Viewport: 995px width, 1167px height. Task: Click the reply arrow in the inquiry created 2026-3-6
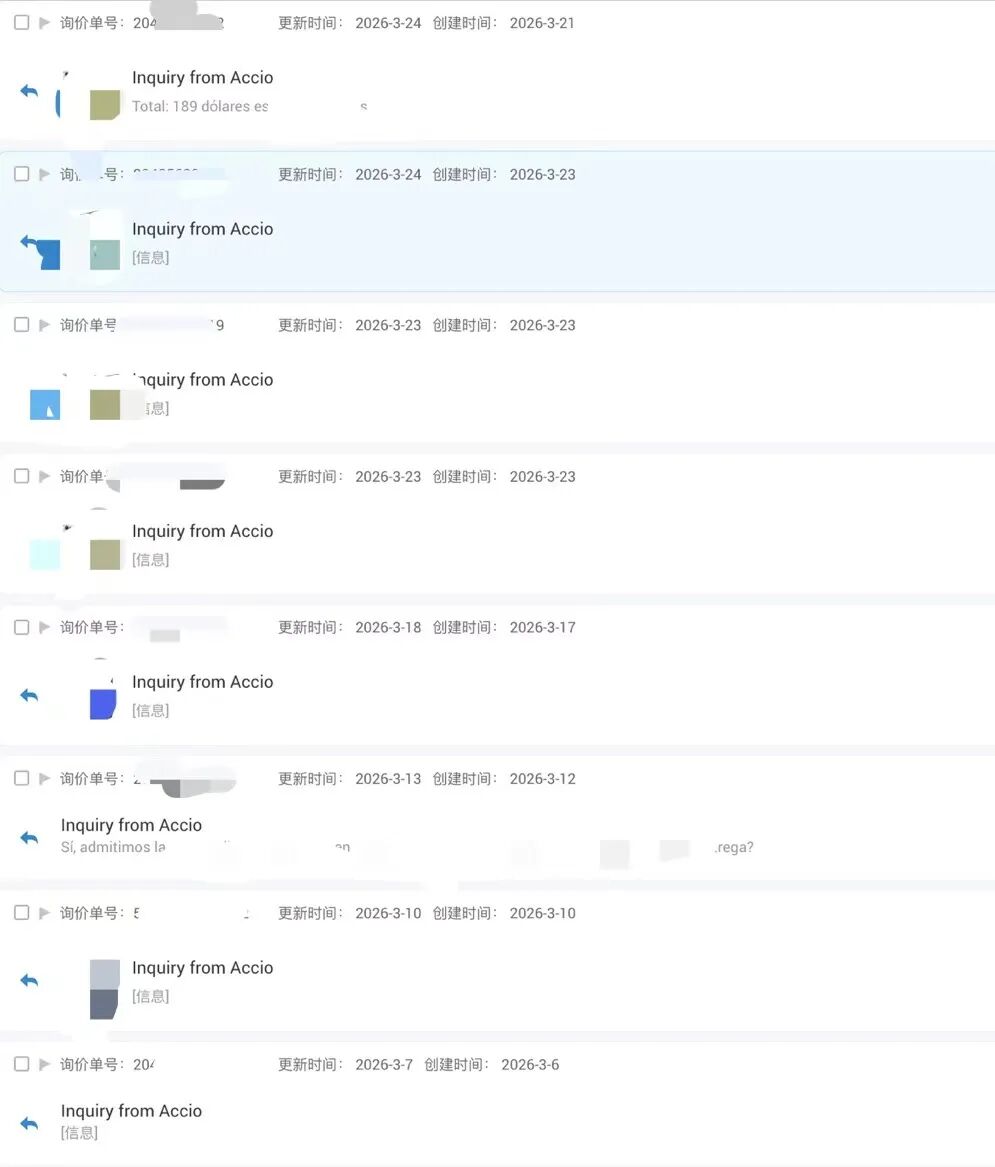(x=29, y=1123)
